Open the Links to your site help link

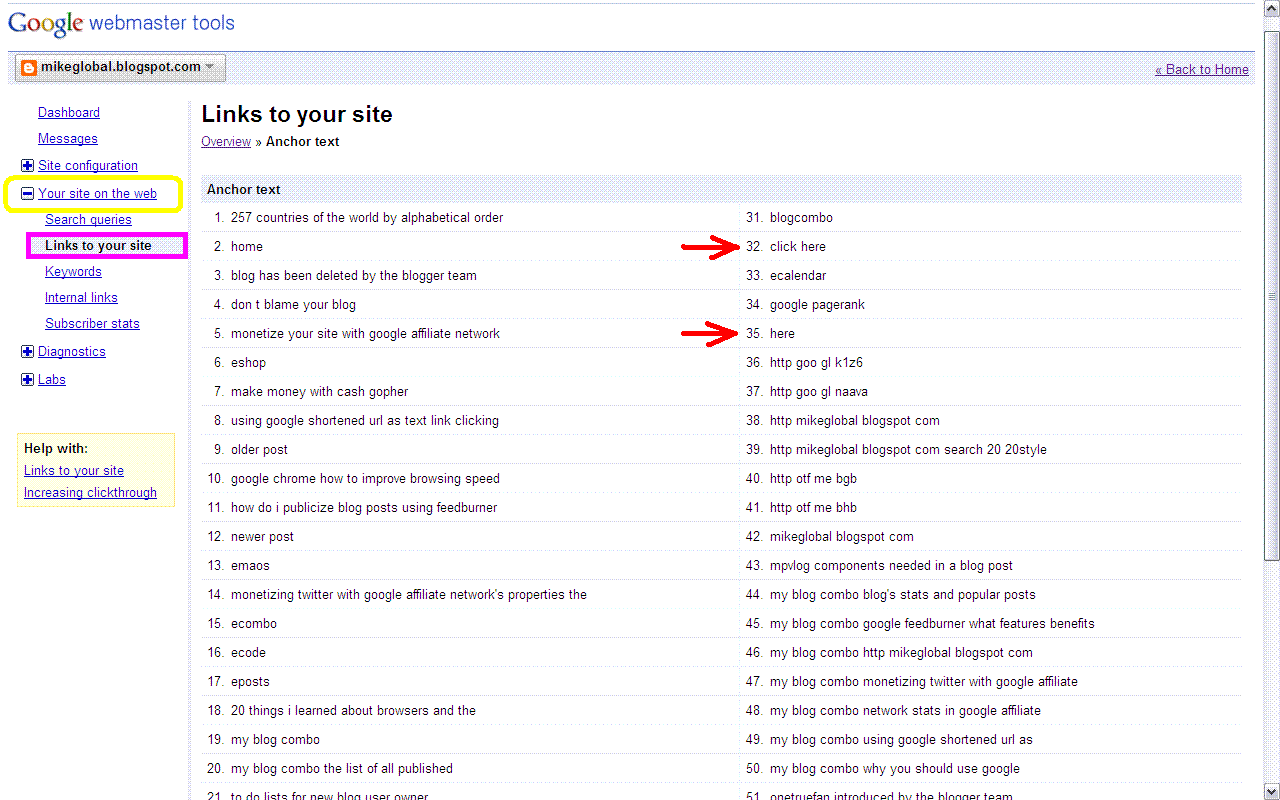(74, 471)
